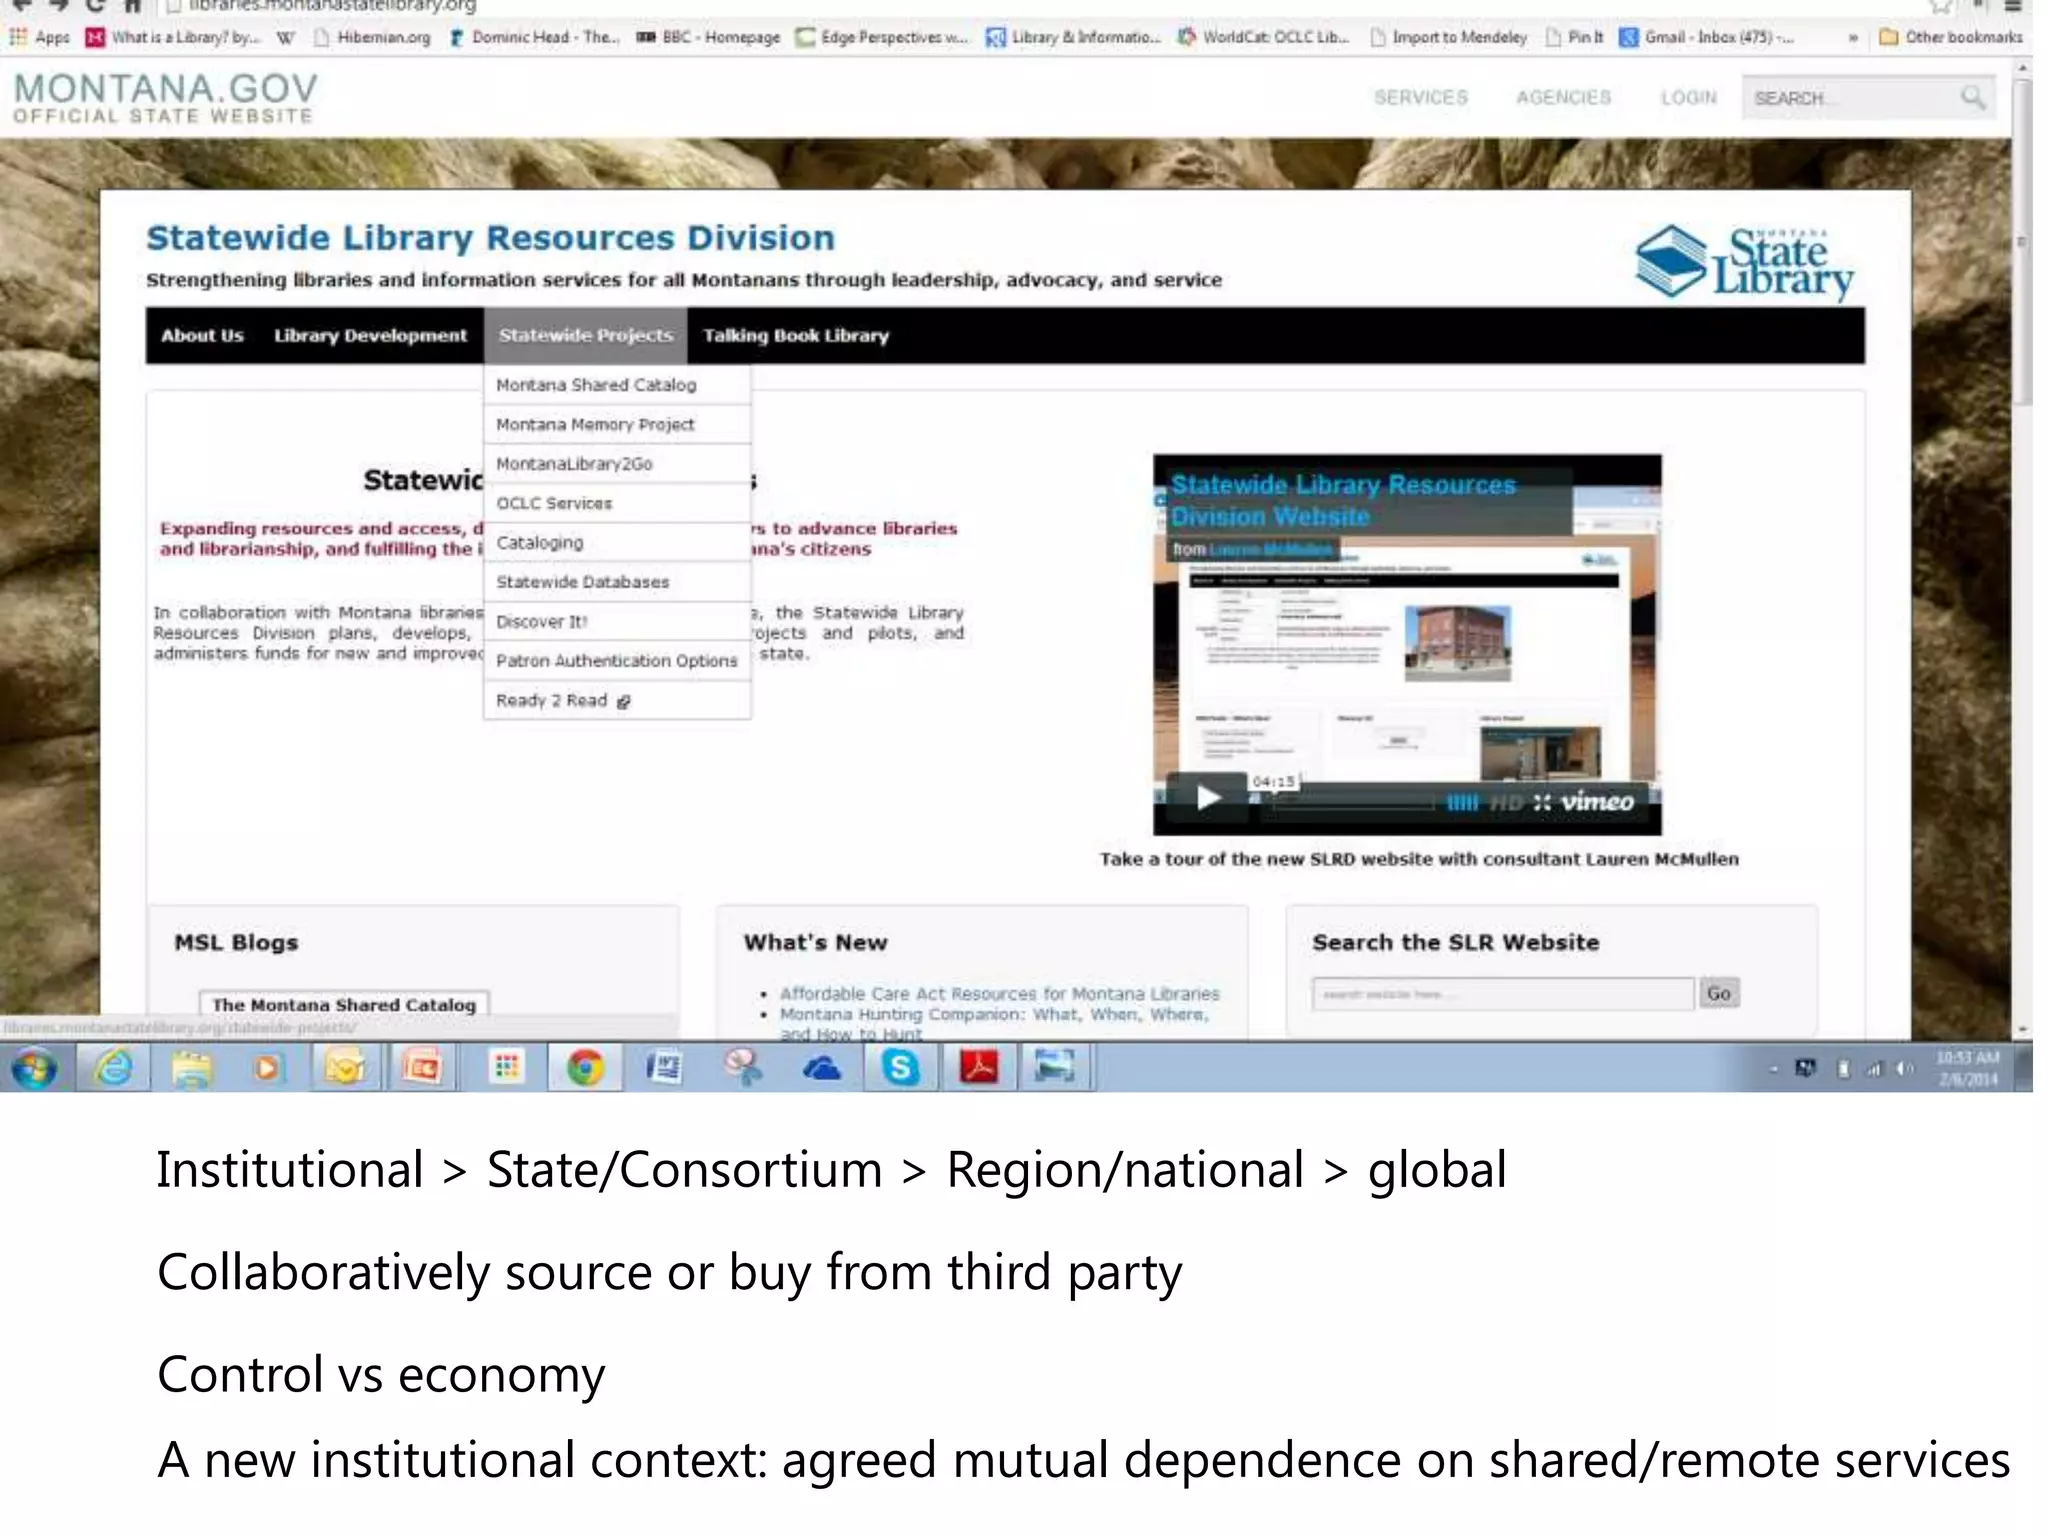Reload the page
This screenshot has width=2048, height=1536.
pos(95,6)
